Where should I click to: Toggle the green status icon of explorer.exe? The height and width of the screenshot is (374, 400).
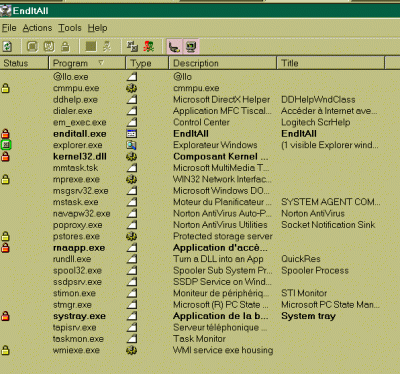(6, 145)
